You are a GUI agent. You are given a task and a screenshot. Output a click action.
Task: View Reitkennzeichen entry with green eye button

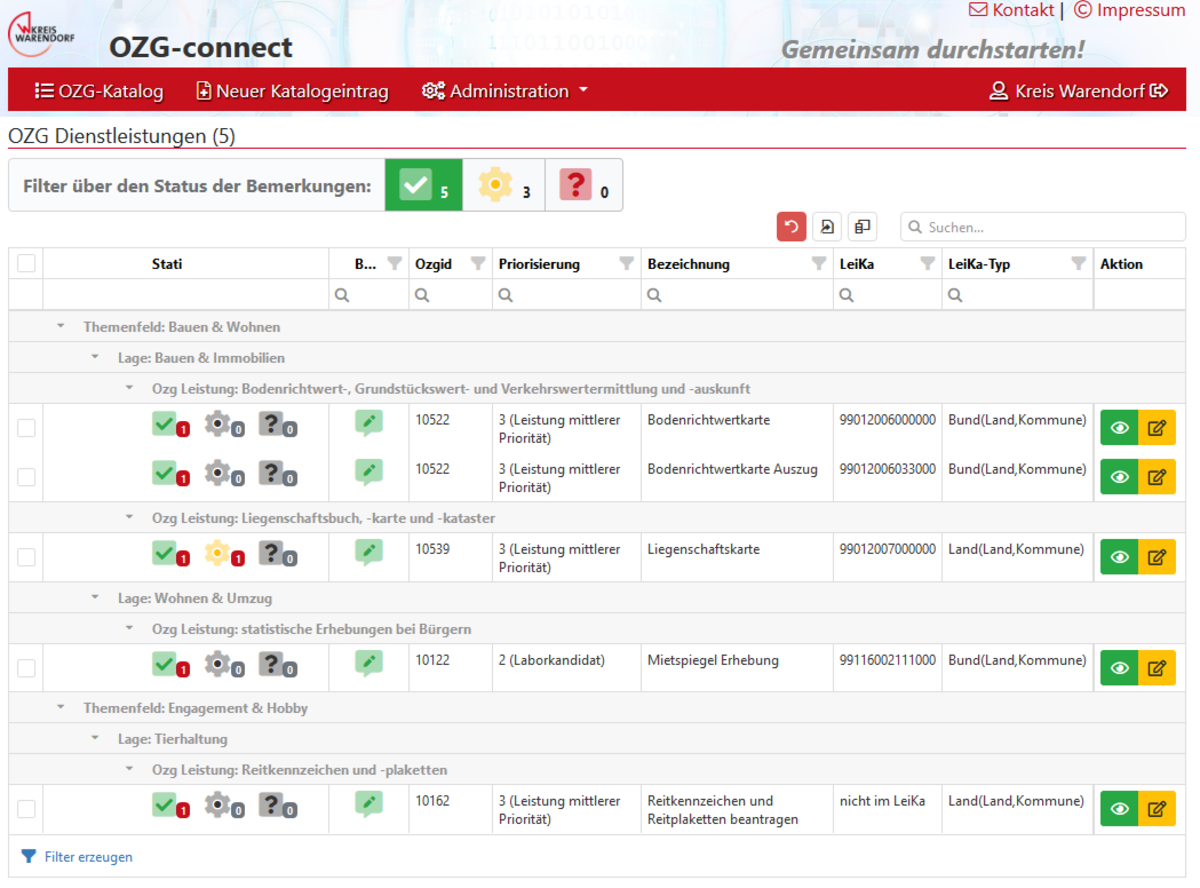(x=1119, y=809)
